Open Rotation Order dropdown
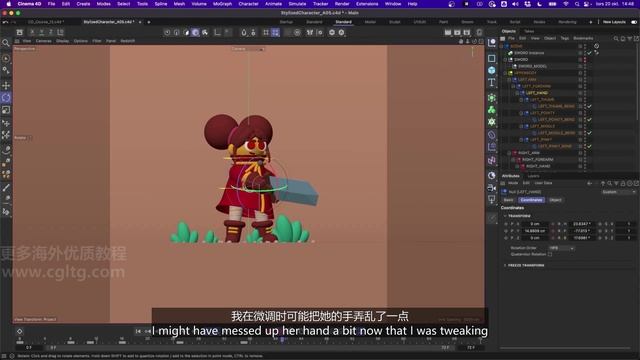The height and width of the screenshot is (360, 640). [562, 248]
